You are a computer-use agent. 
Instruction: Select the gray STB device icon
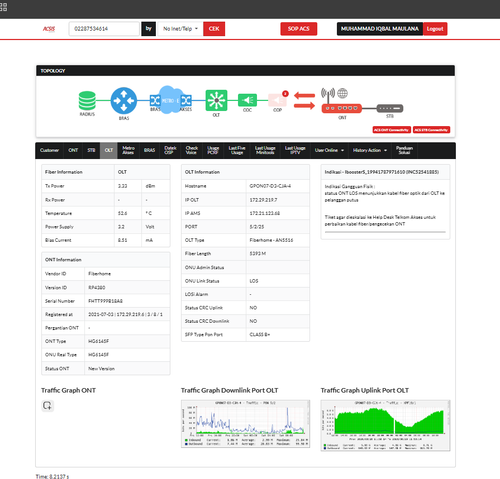click(390, 108)
